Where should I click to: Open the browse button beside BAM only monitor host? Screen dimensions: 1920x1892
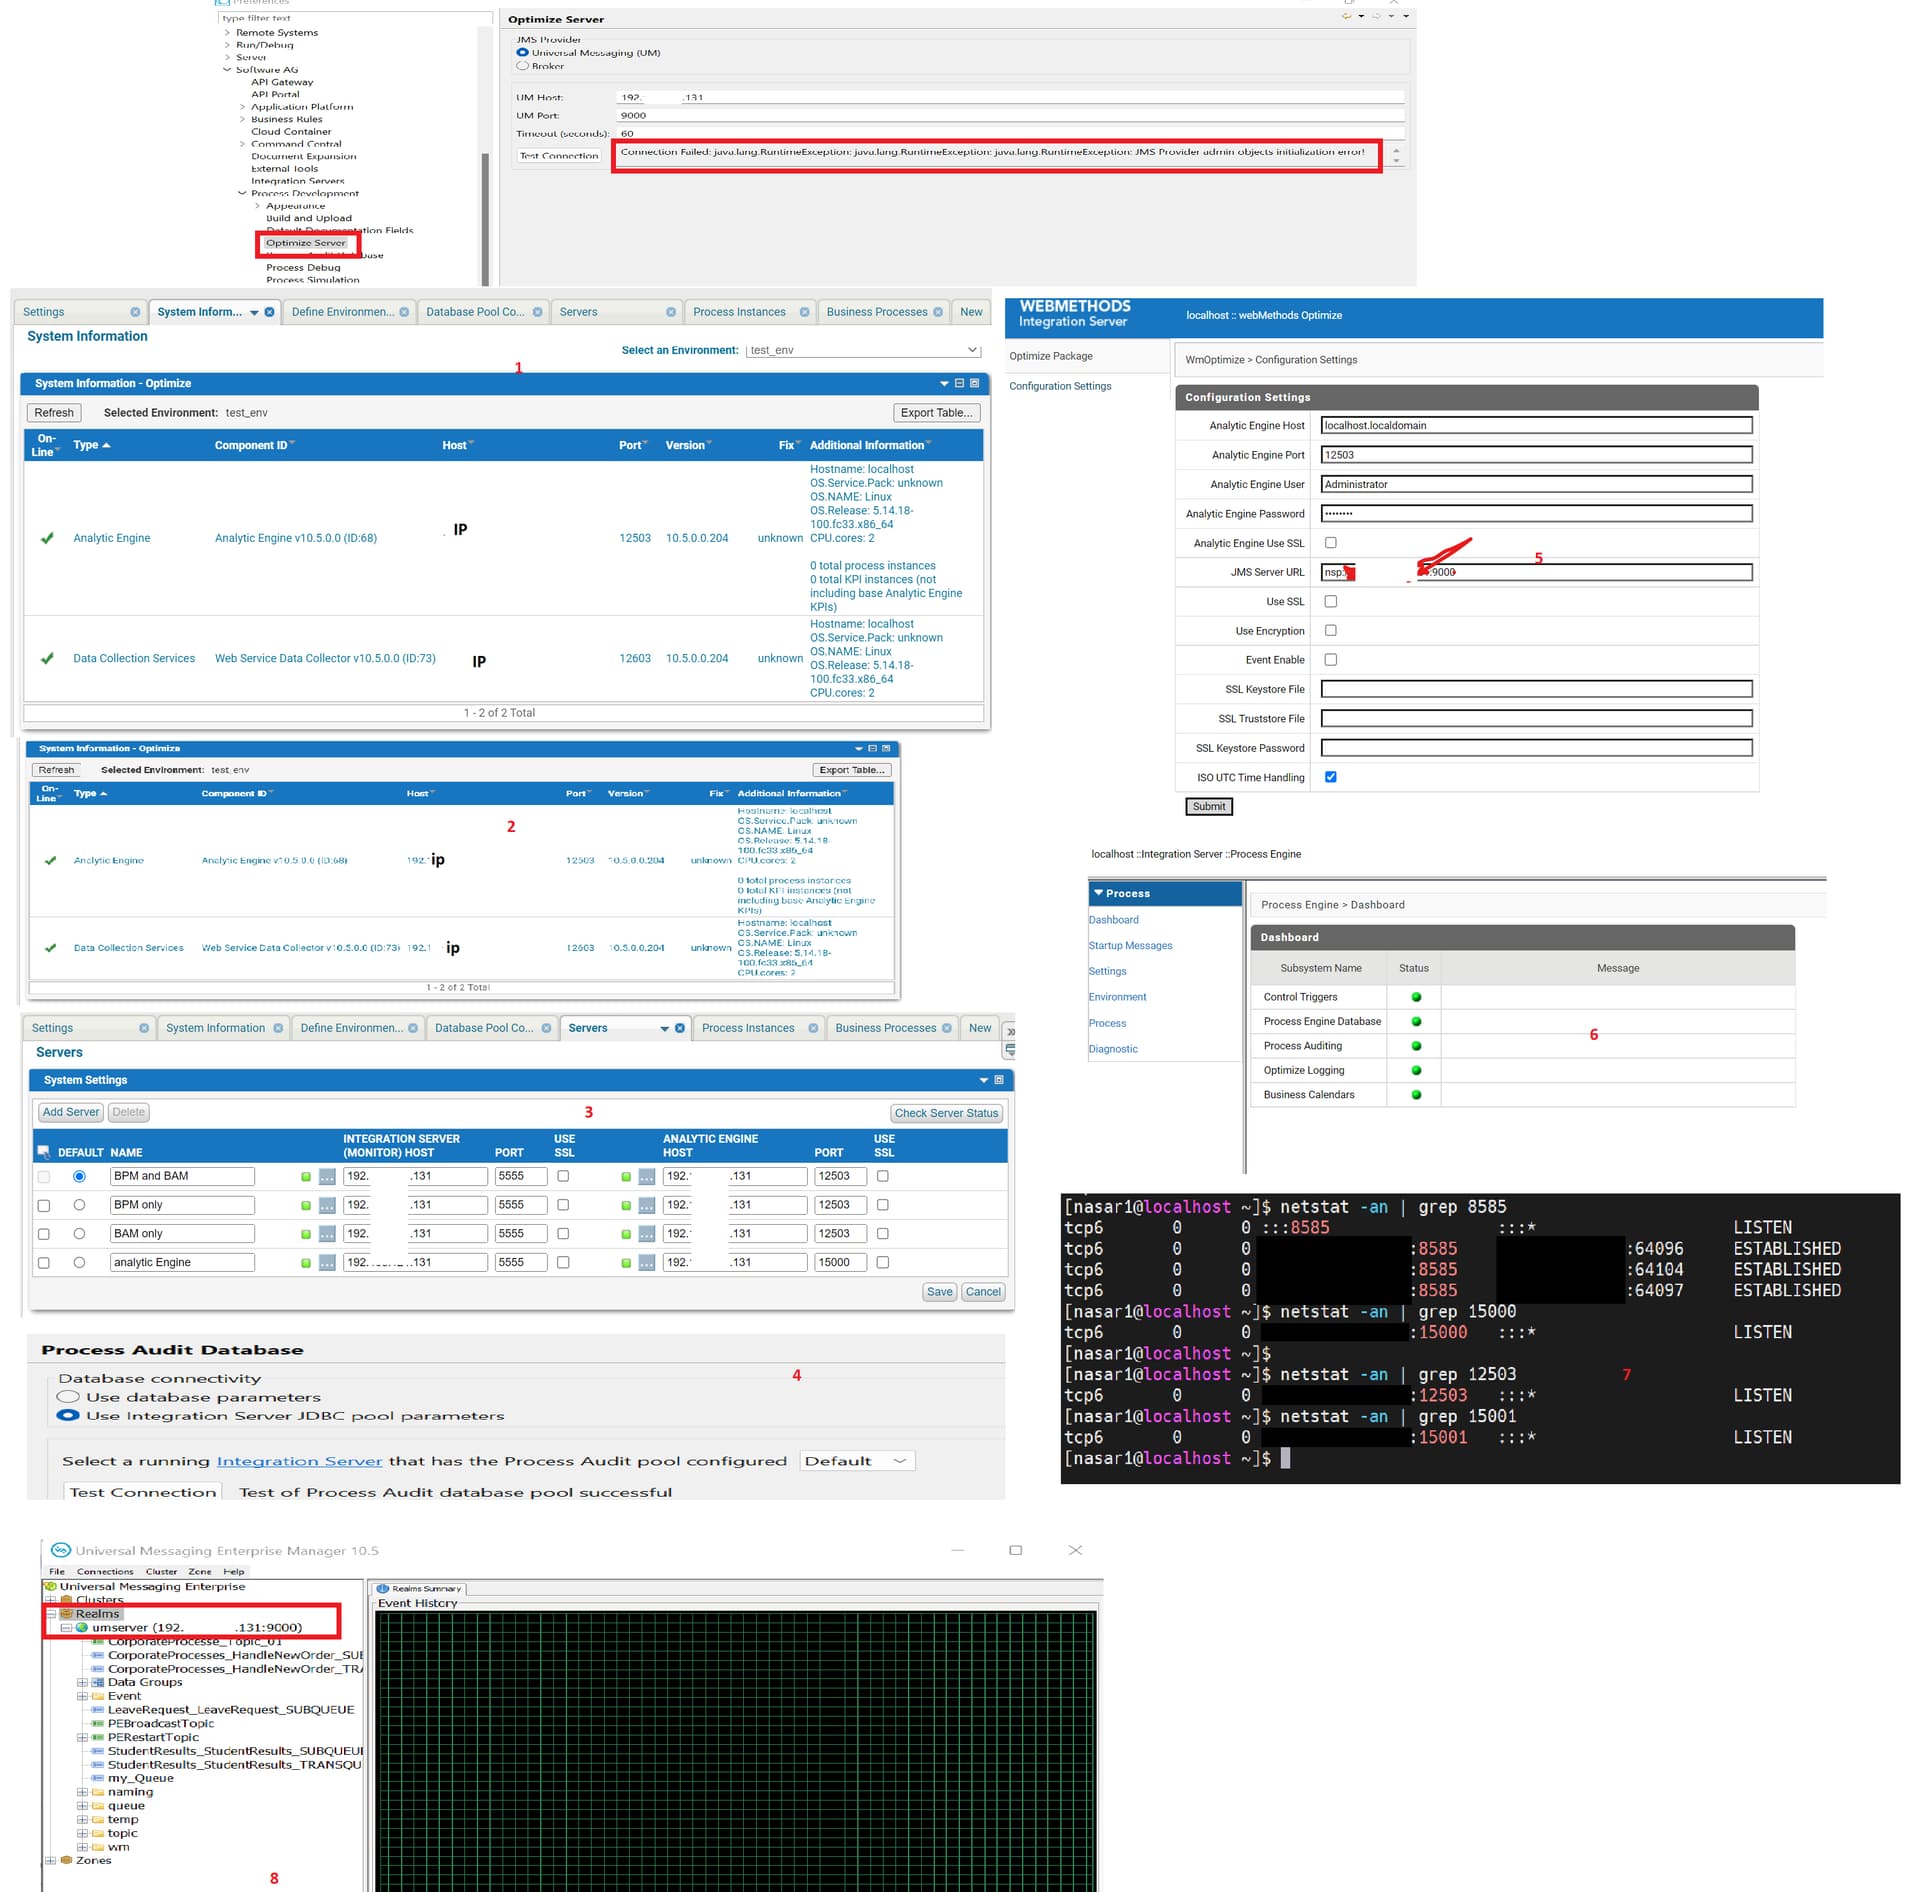pos(327,1235)
